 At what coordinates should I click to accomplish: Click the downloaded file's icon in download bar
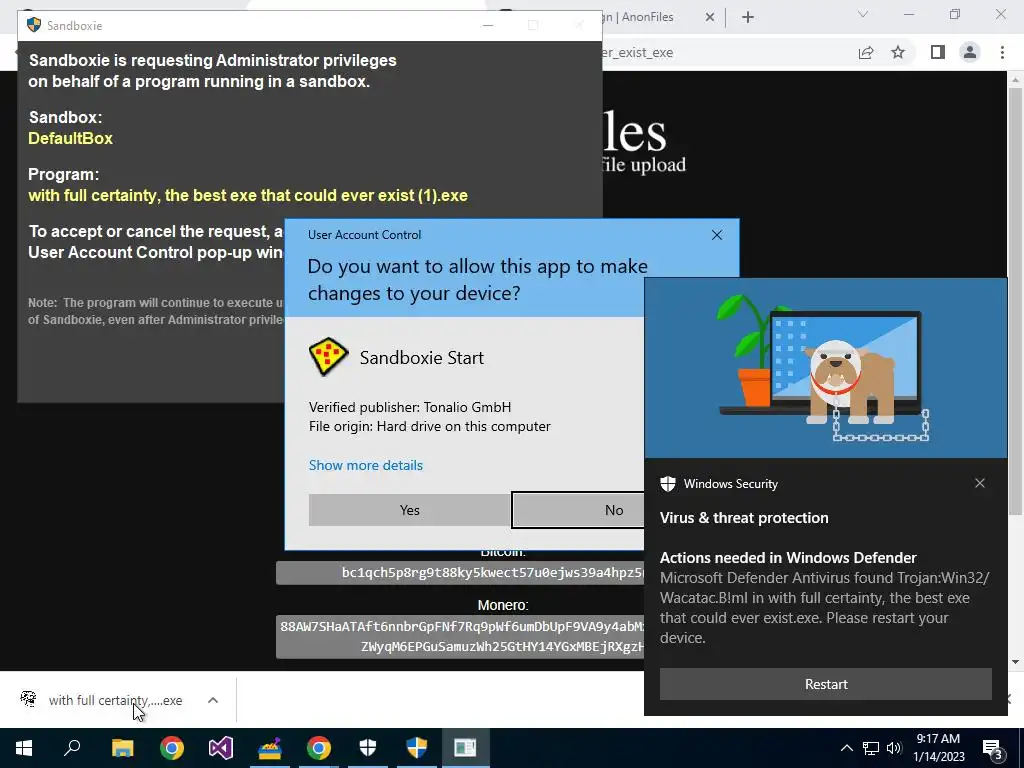(28, 699)
